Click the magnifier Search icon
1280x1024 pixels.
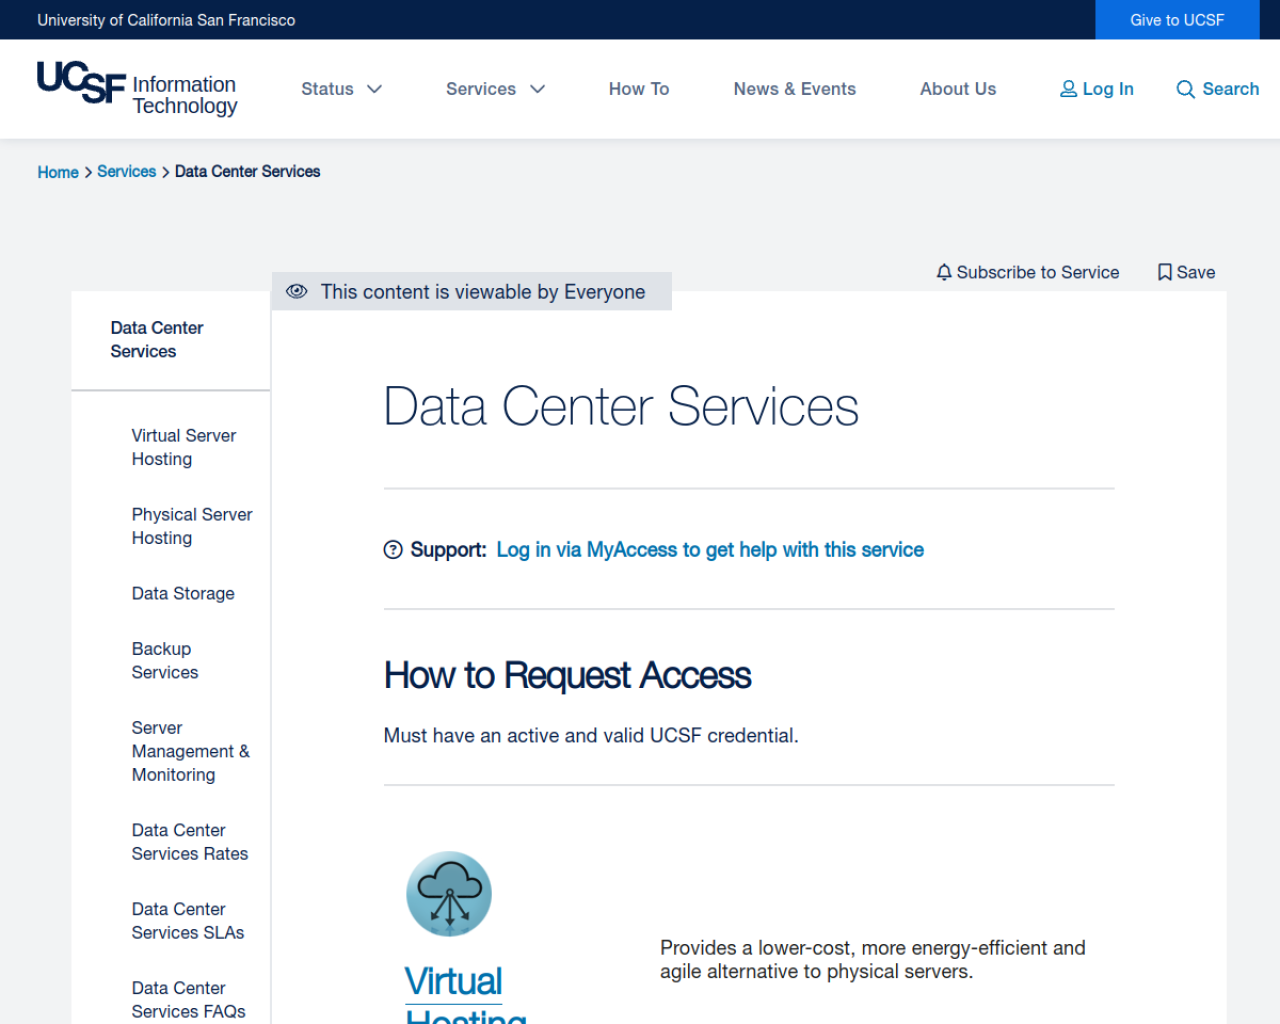[x=1185, y=89]
